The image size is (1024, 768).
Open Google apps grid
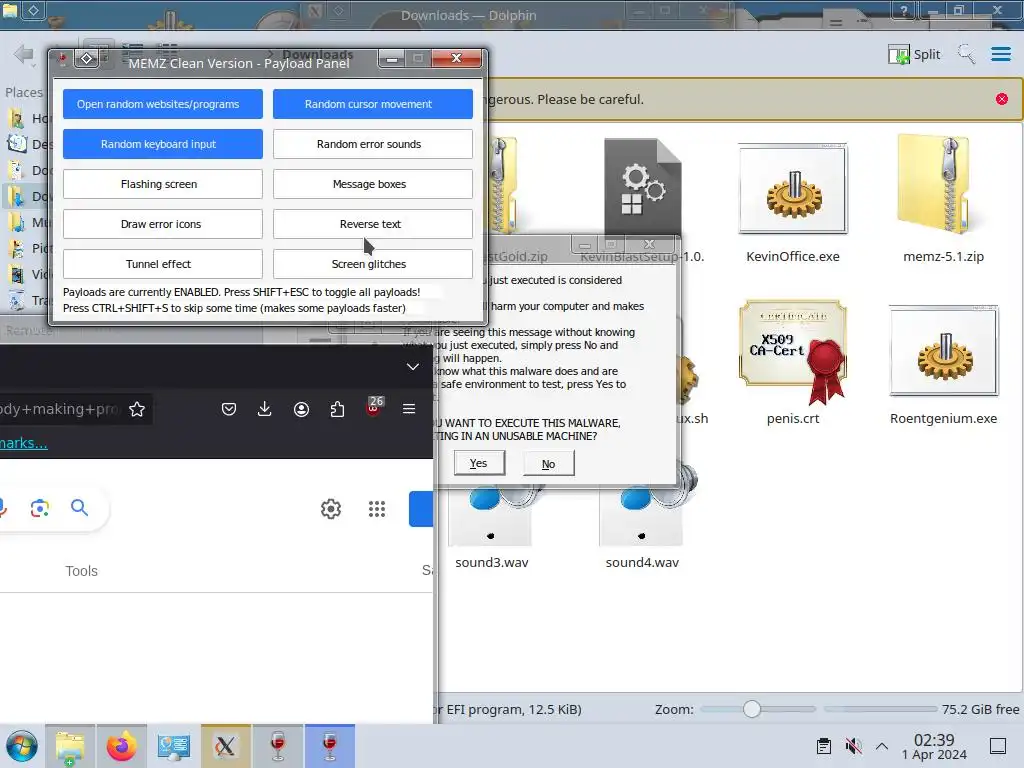pos(377,509)
